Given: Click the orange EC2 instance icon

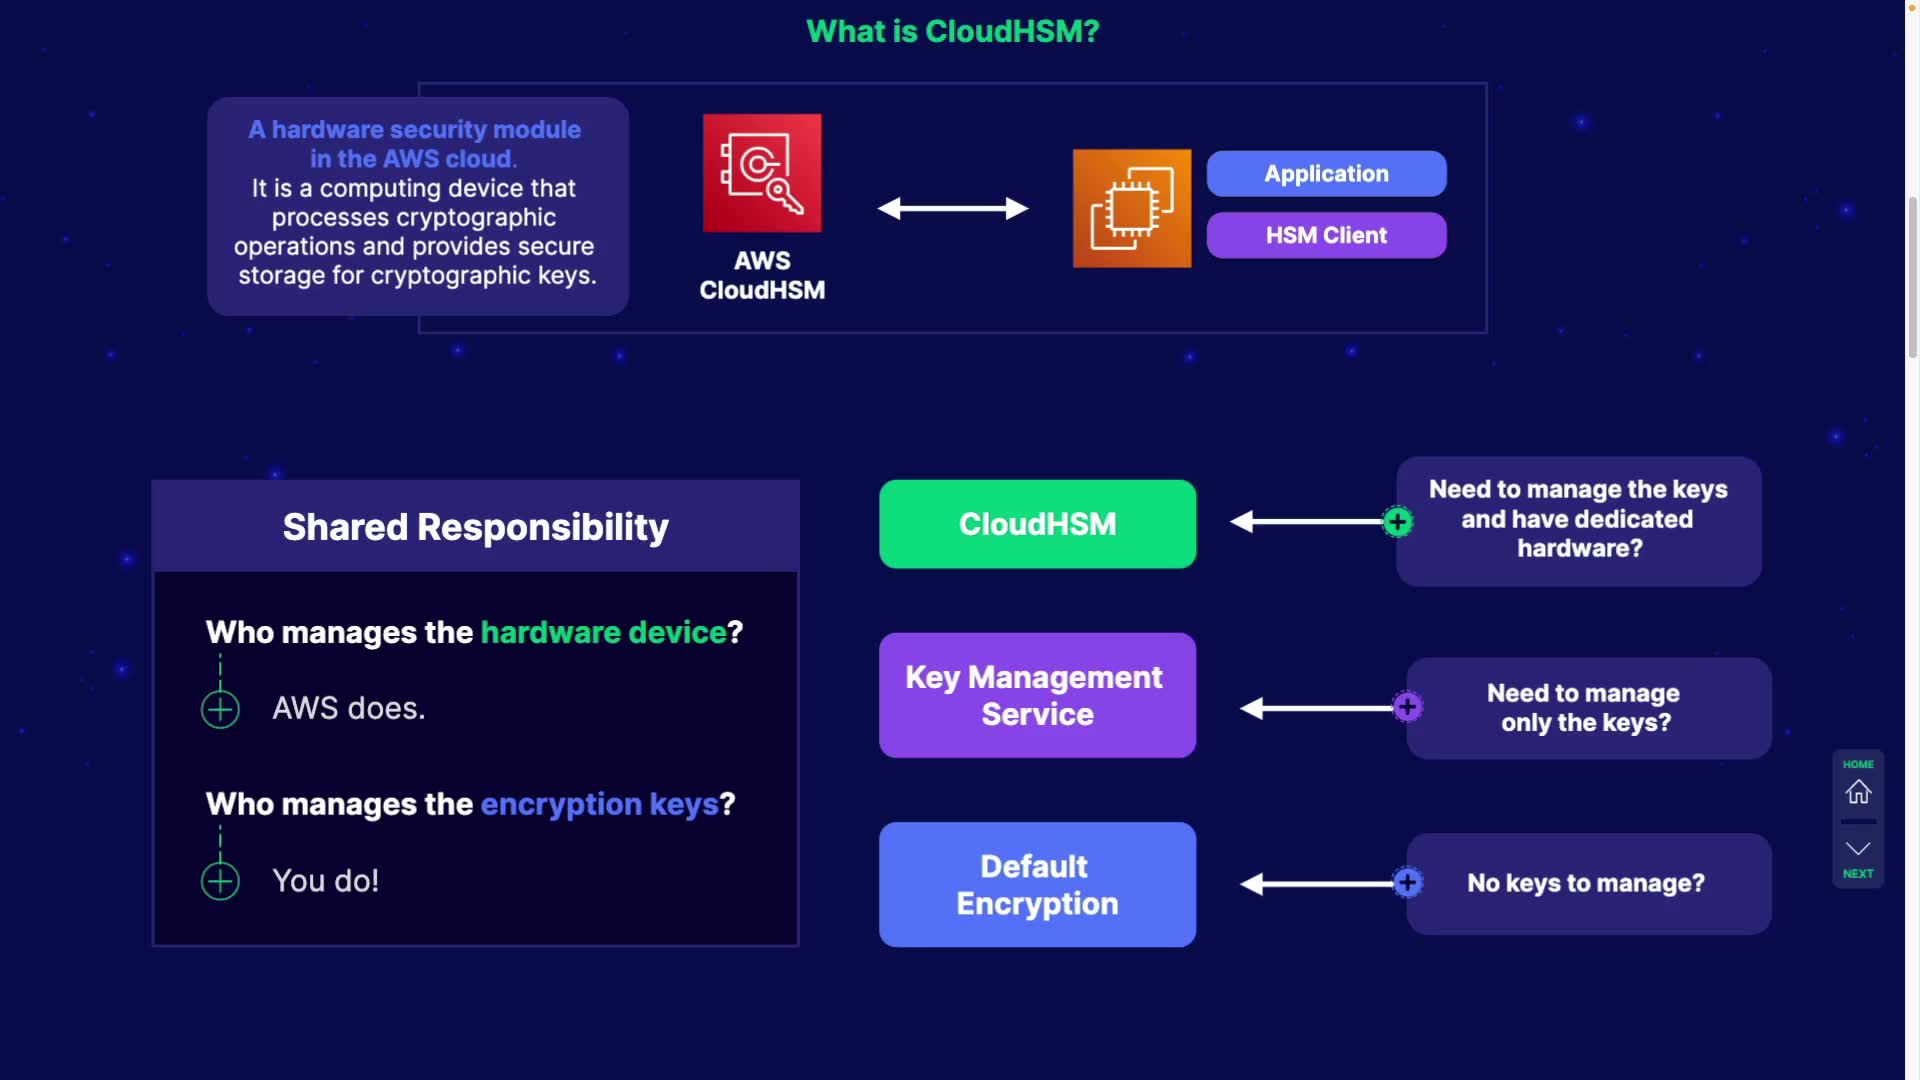Looking at the screenshot, I should 1131,208.
